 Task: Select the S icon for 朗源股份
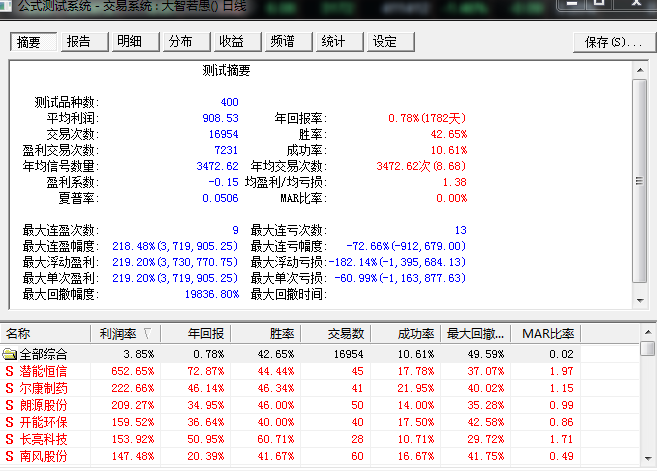[x=10, y=405]
